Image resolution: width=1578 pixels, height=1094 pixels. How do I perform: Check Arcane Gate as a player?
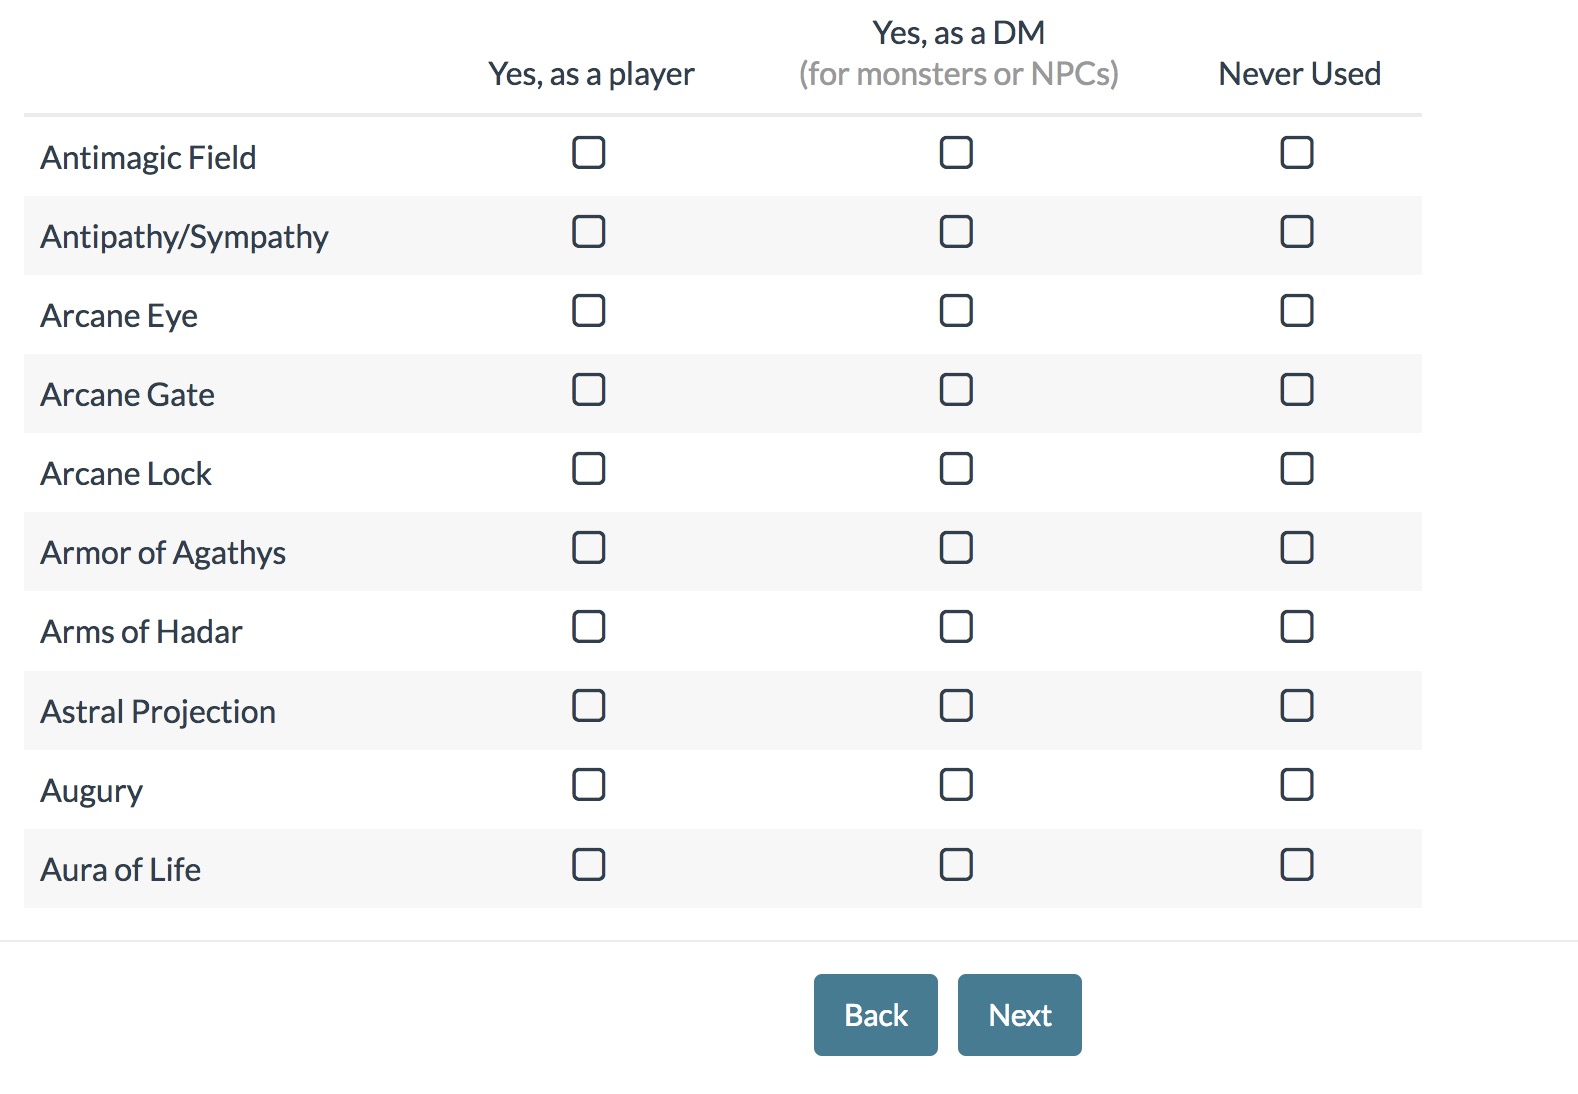tap(588, 390)
